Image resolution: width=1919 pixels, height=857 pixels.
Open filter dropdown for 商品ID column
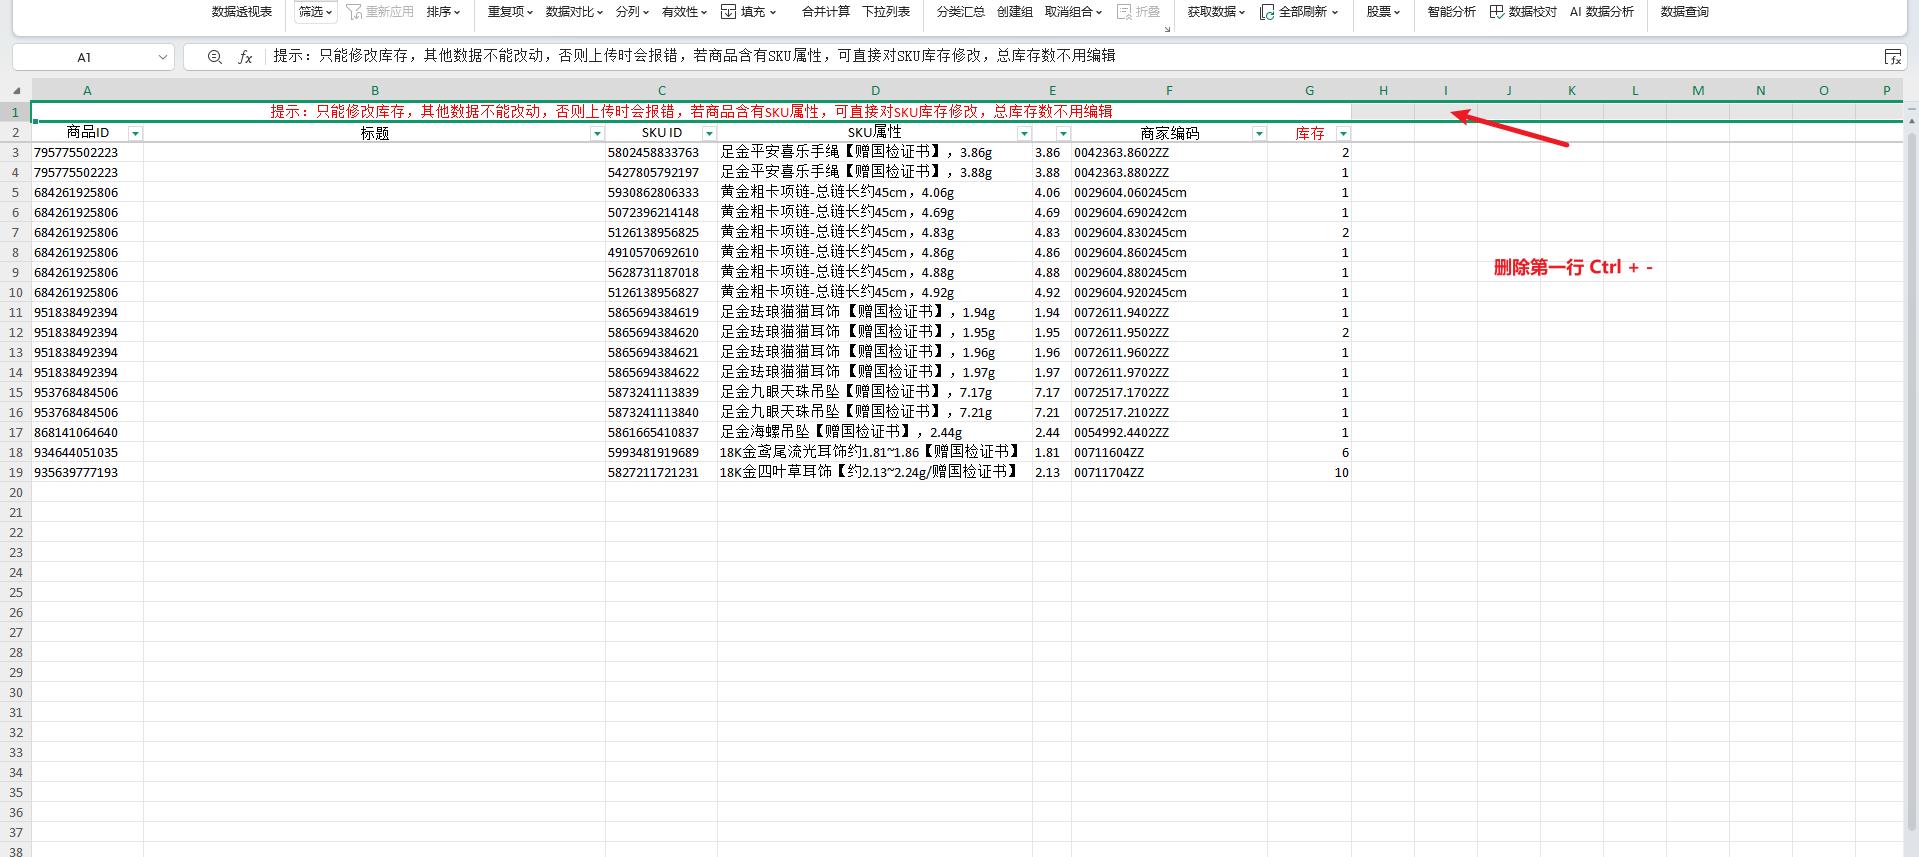click(136, 133)
